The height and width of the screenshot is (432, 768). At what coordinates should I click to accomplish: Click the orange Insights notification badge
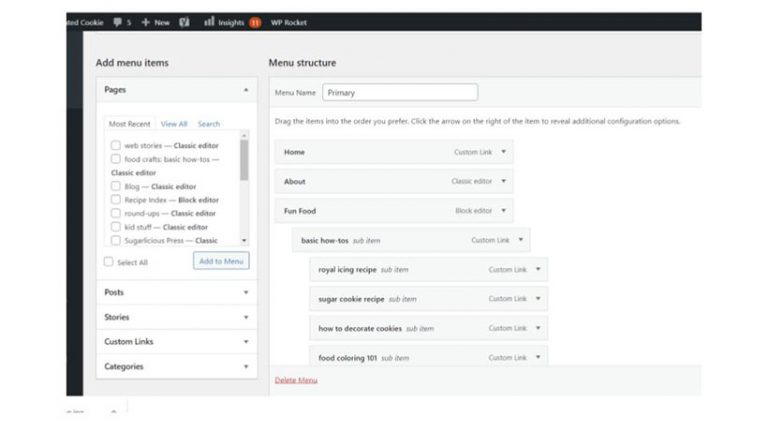tap(255, 22)
